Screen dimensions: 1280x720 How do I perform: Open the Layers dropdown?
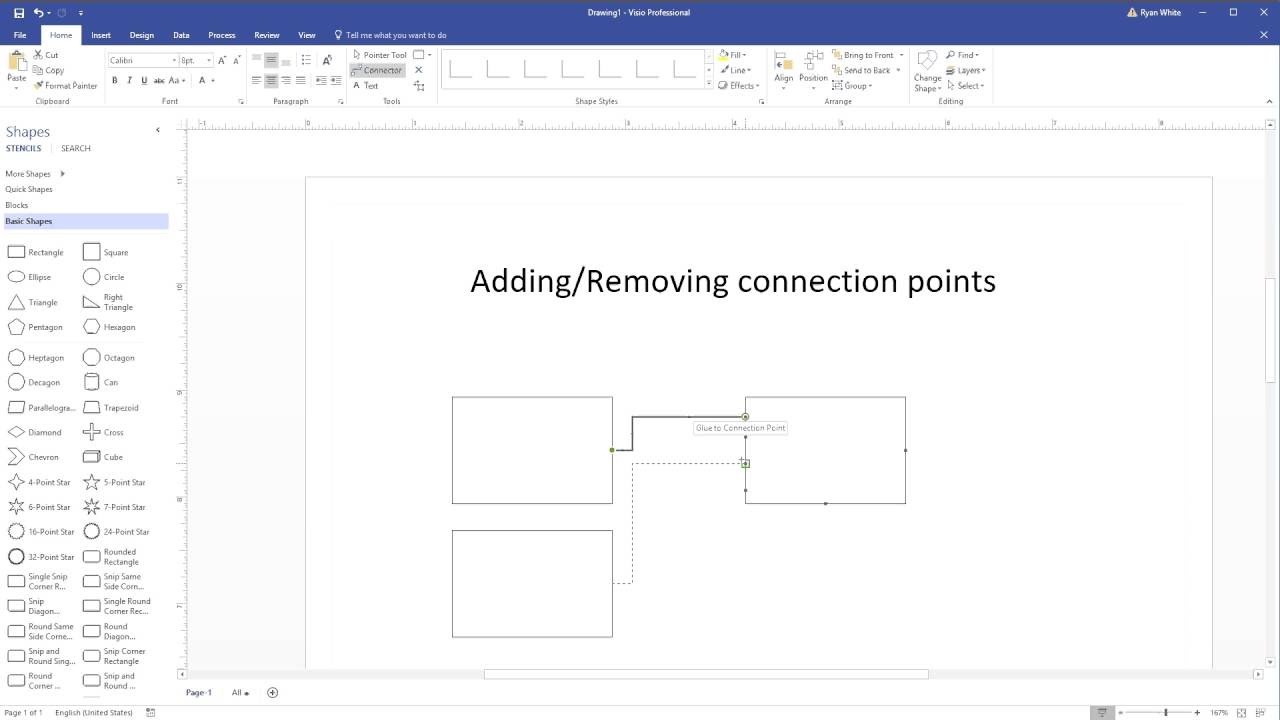click(x=966, y=70)
